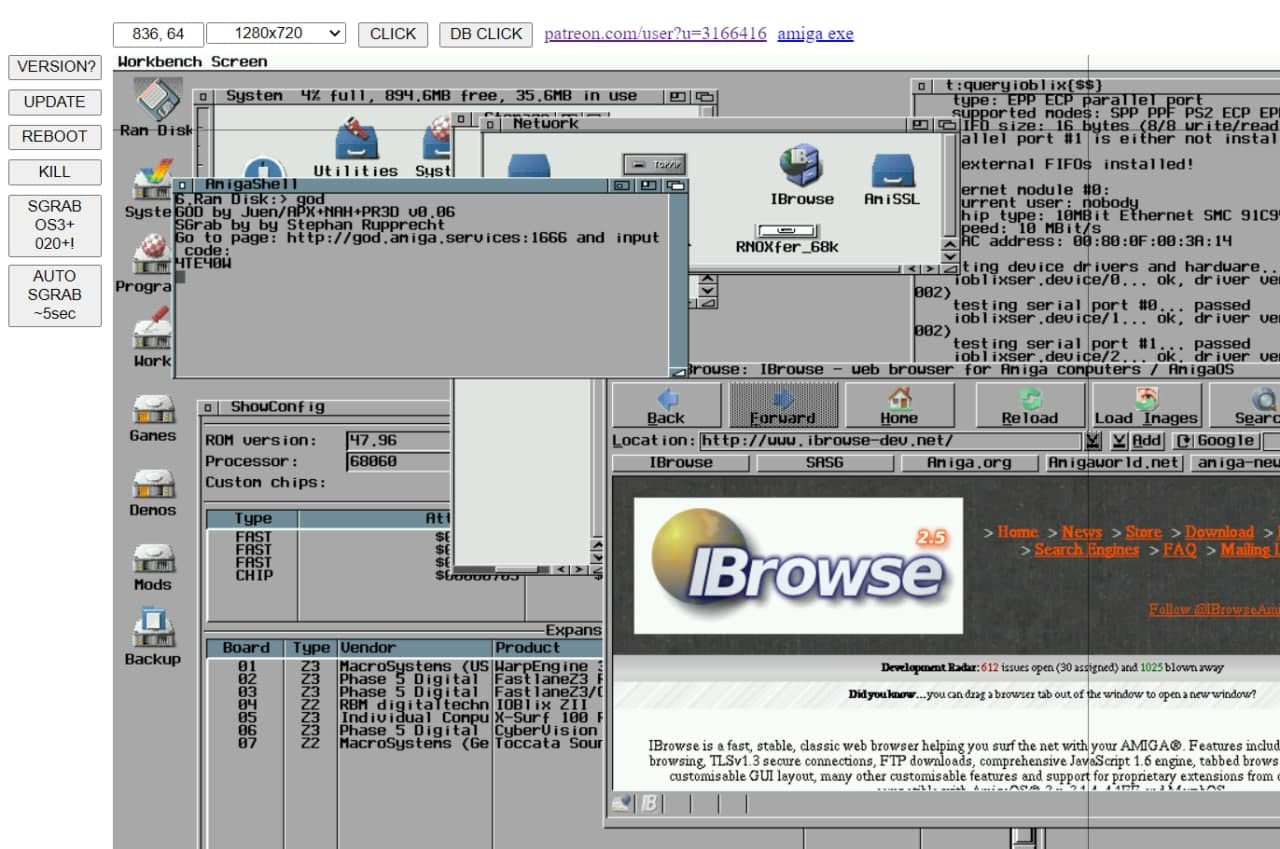Click the Processor field 68060
Image resolution: width=1280 pixels, height=849 pixels.
click(x=399, y=462)
